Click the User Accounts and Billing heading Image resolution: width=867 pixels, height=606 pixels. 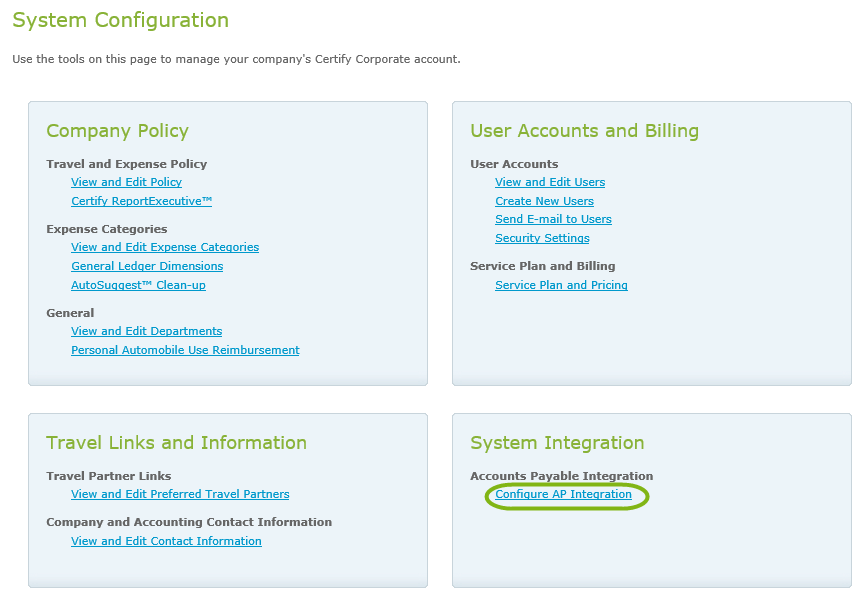(584, 131)
